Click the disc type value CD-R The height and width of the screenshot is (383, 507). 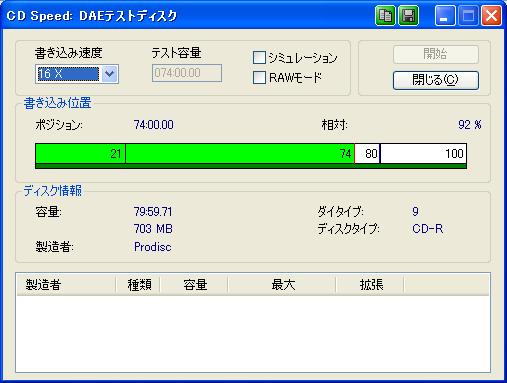point(428,229)
